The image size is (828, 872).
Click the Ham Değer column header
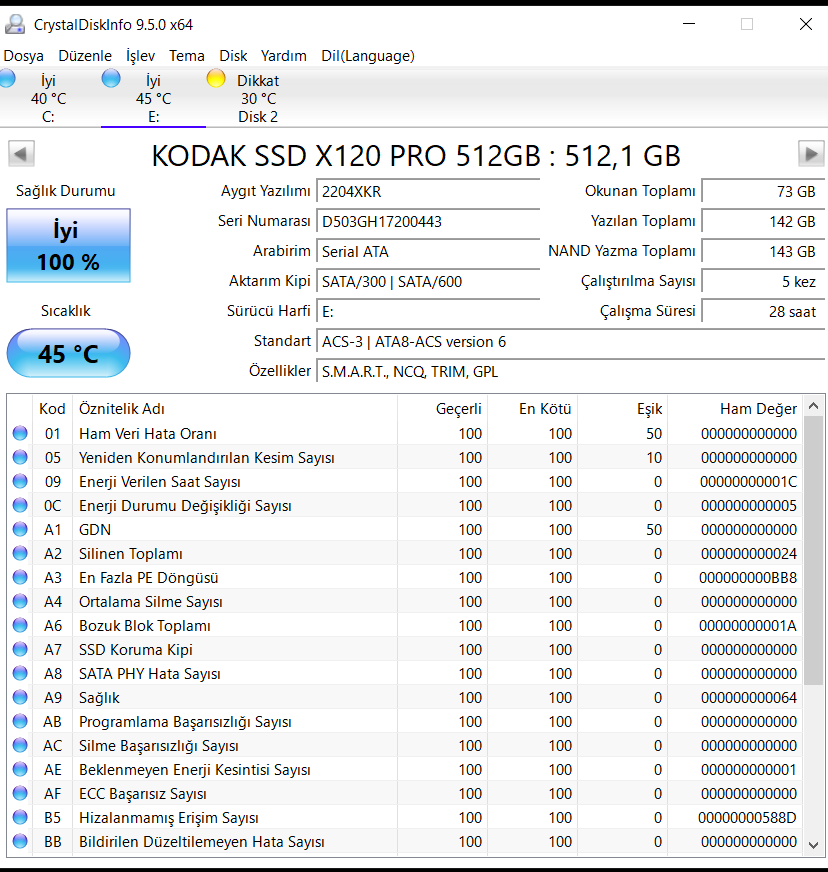tap(735, 409)
